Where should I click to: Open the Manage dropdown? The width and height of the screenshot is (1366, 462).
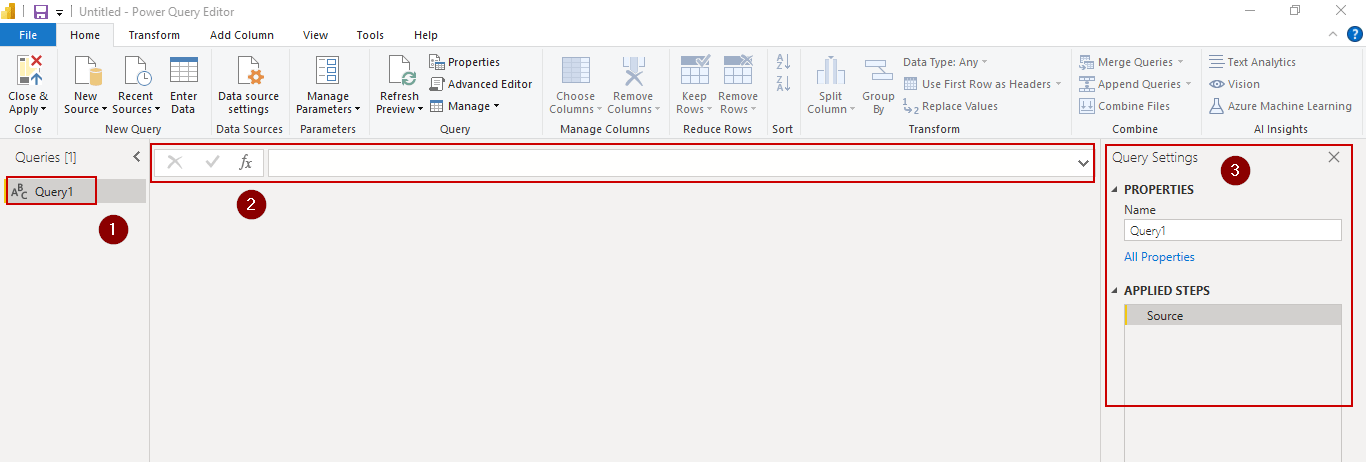coord(465,106)
